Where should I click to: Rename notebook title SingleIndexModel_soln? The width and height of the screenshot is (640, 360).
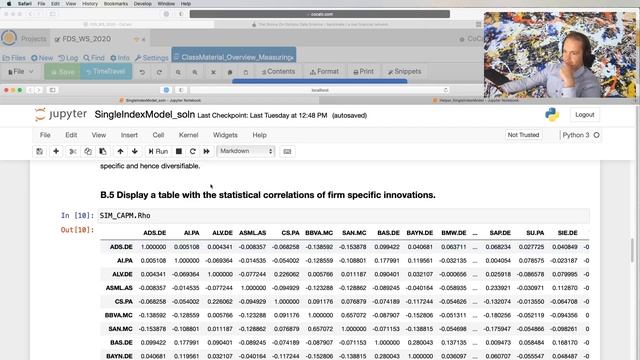point(144,115)
